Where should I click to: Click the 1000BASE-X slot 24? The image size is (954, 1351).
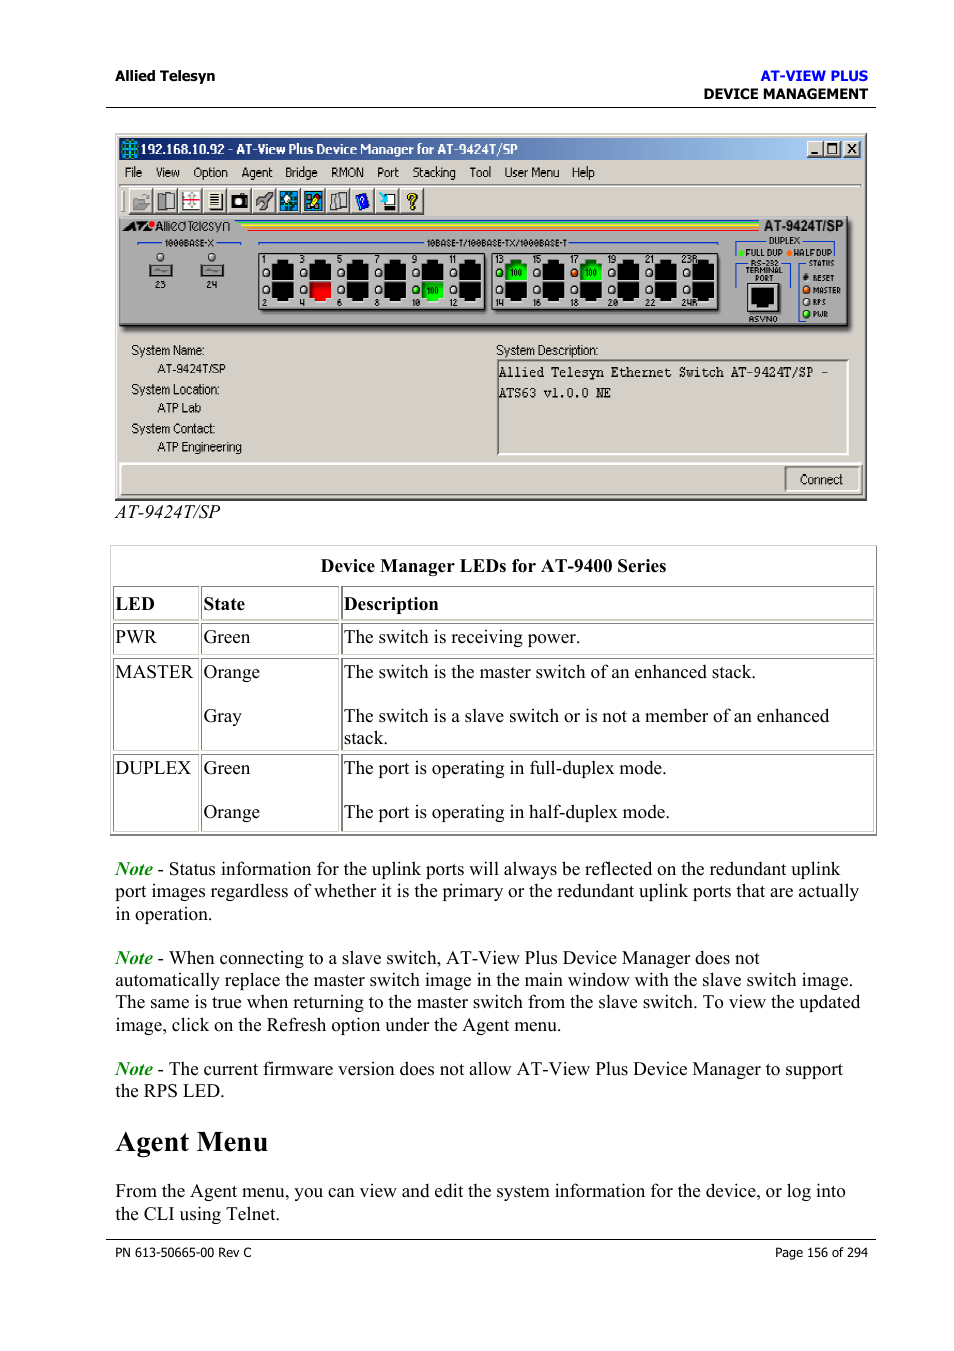tap(211, 271)
